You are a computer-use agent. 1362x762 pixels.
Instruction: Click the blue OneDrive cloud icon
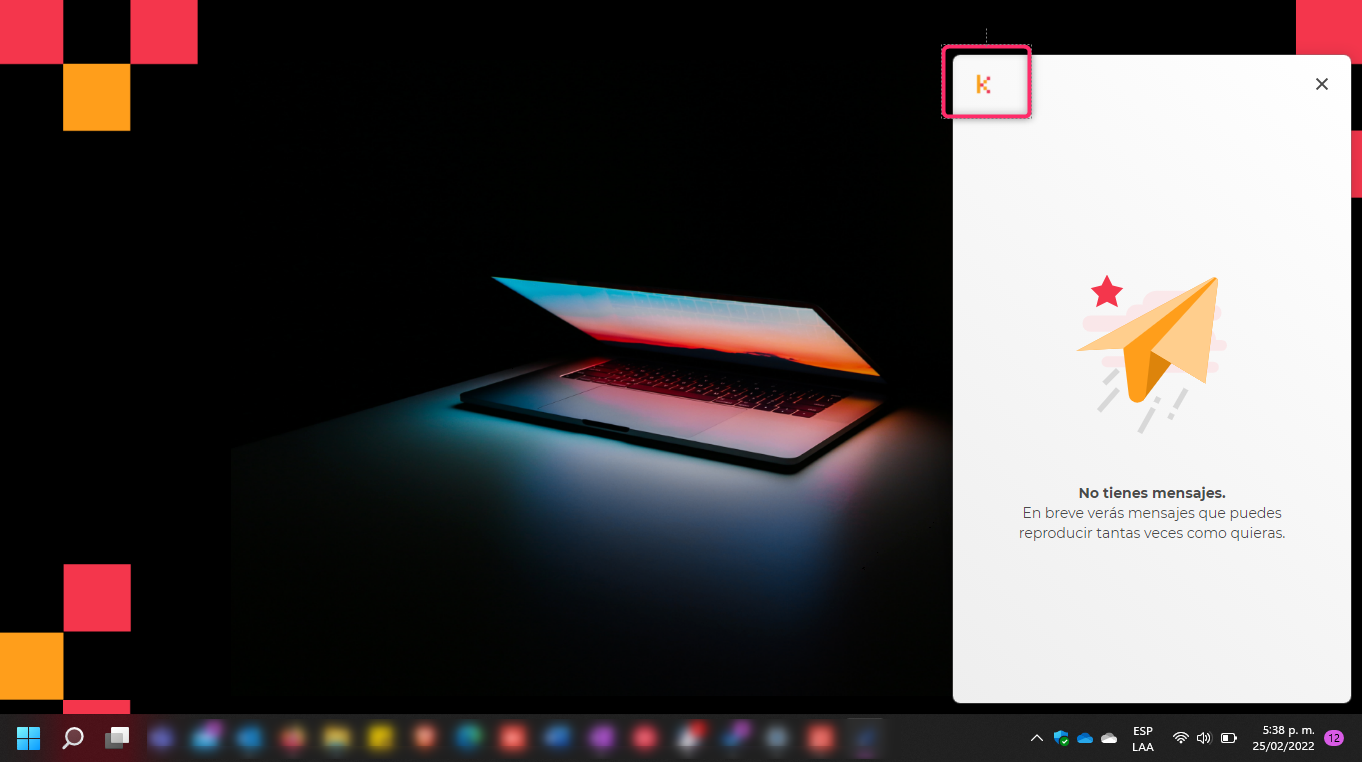coord(1085,738)
